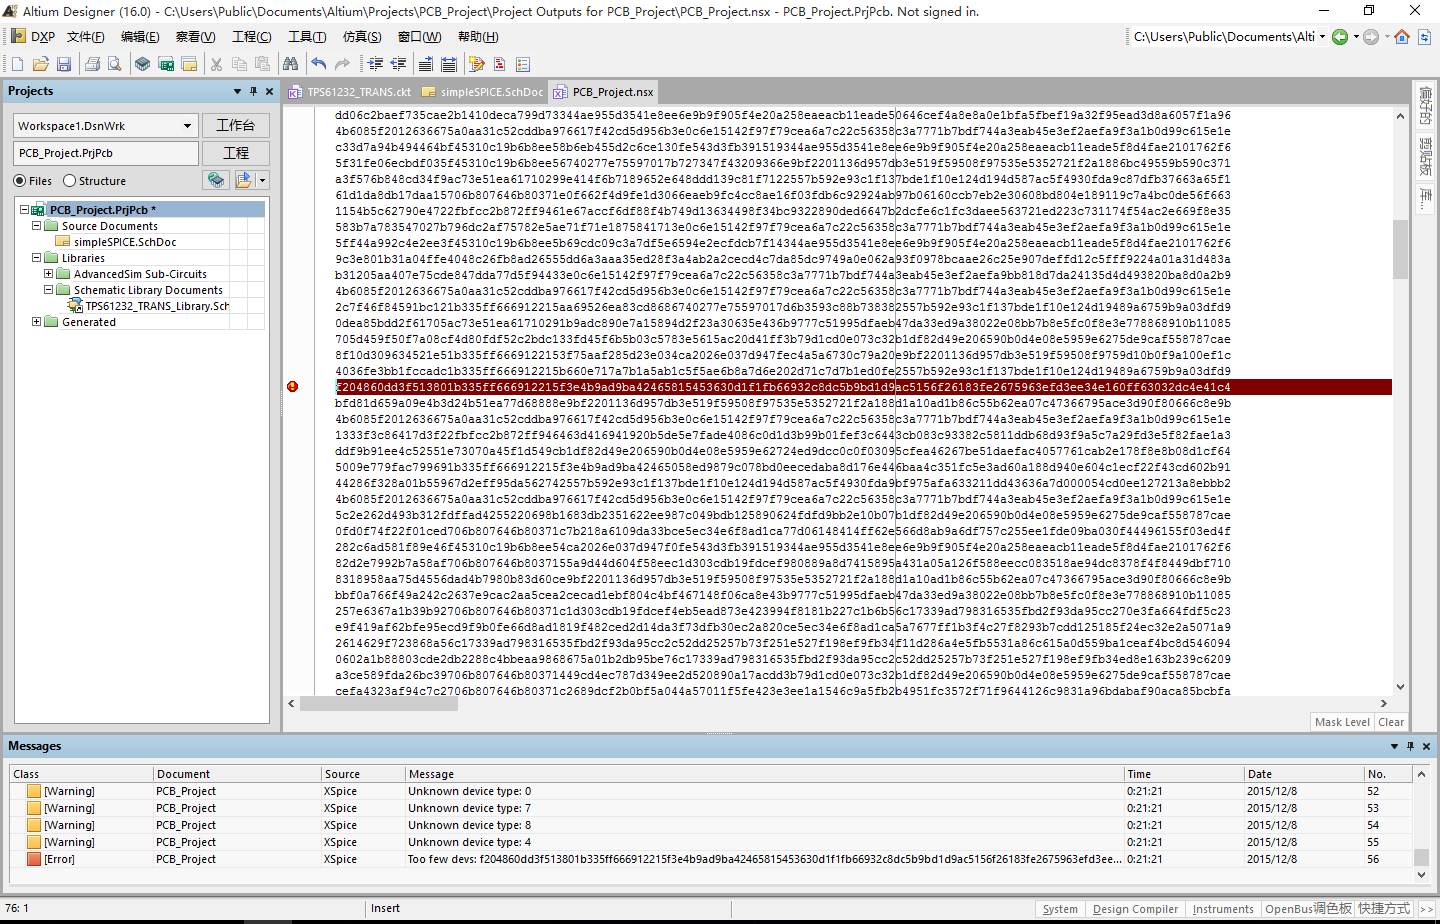Screen dimensions: 1440x924
Task: Open the PCB release view icon
Action: click(x=166, y=64)
